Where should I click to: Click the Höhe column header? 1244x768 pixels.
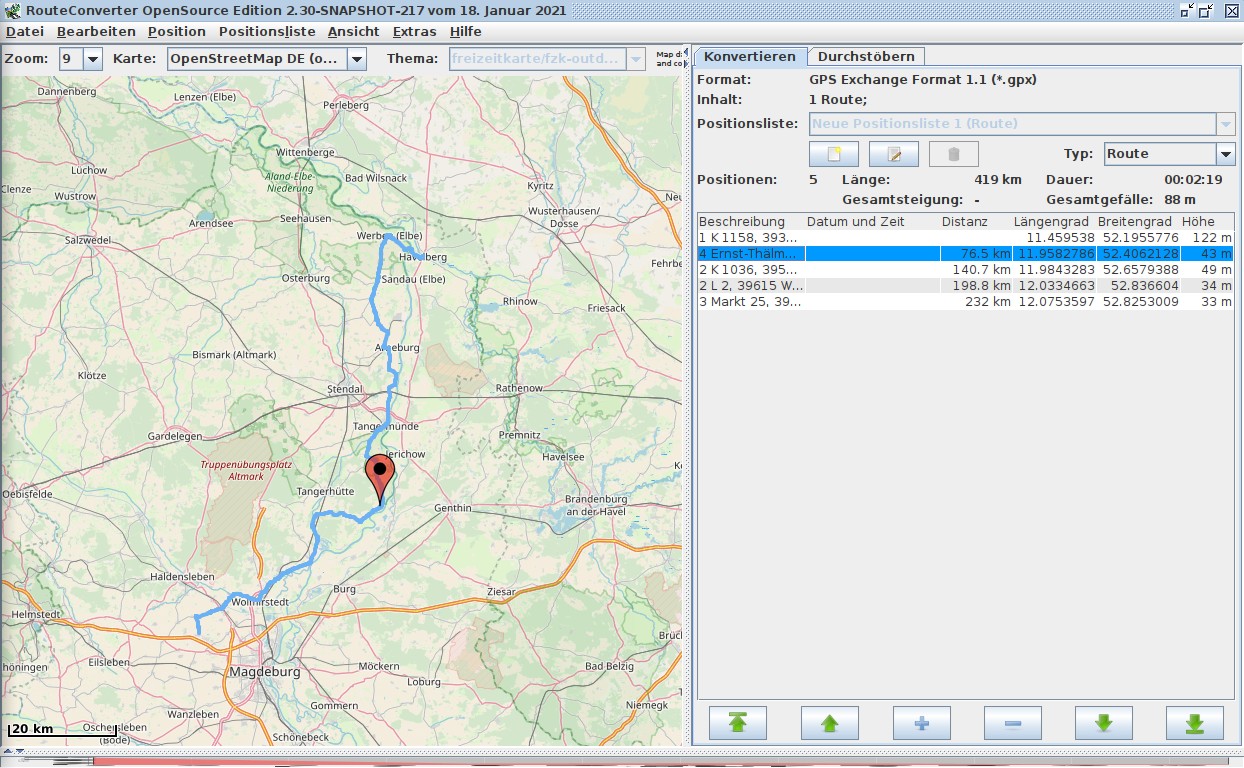click(1198, 221)
